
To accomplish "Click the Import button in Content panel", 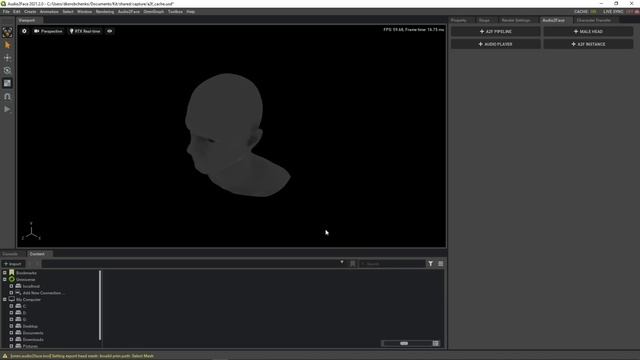I will [x=13, y=264].
